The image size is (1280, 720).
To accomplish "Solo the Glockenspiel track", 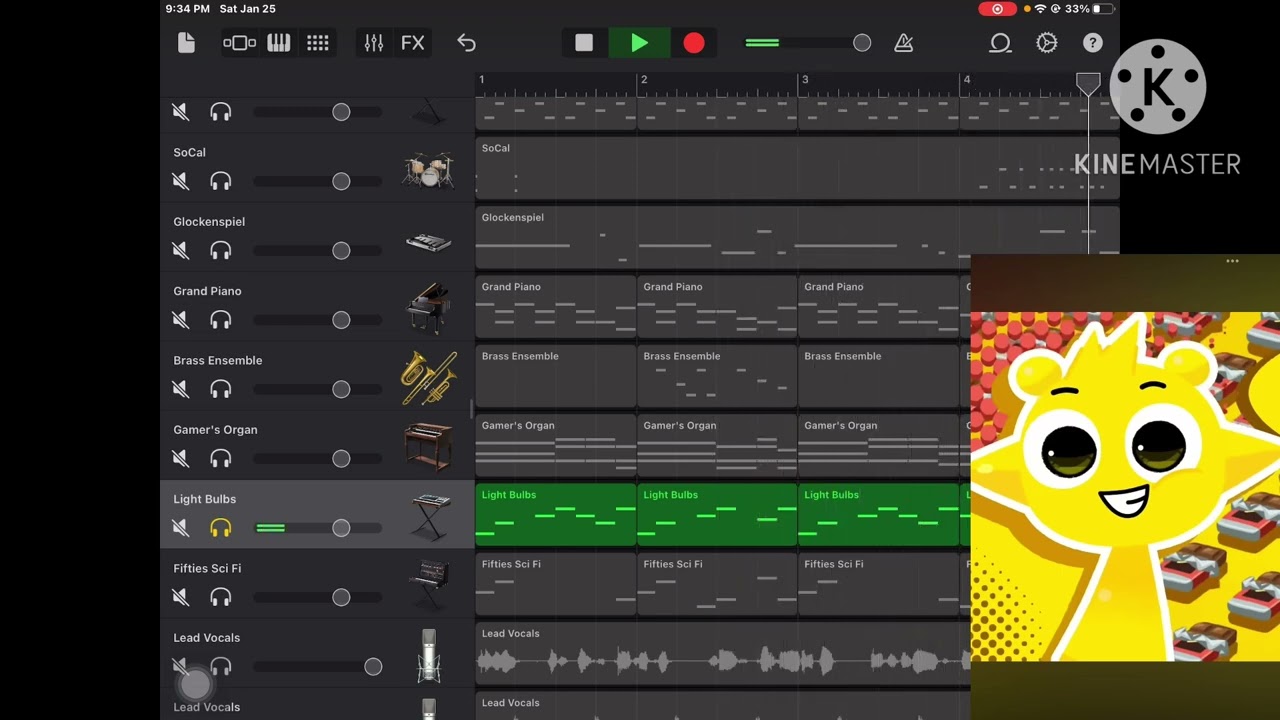I will click(221, 250).
